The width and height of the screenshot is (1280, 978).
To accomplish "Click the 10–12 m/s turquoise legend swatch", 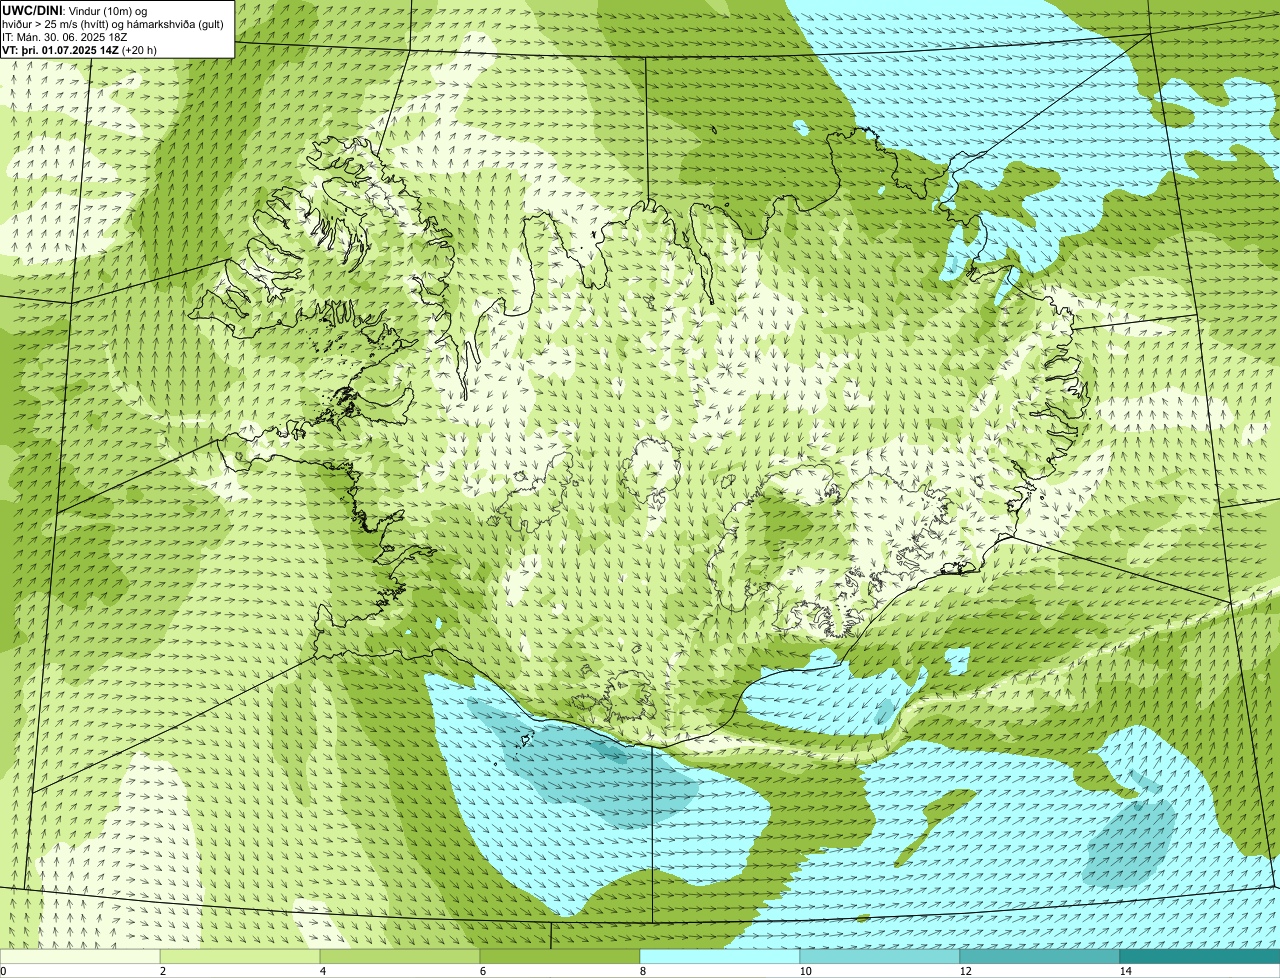I will (x=880, y=956).
